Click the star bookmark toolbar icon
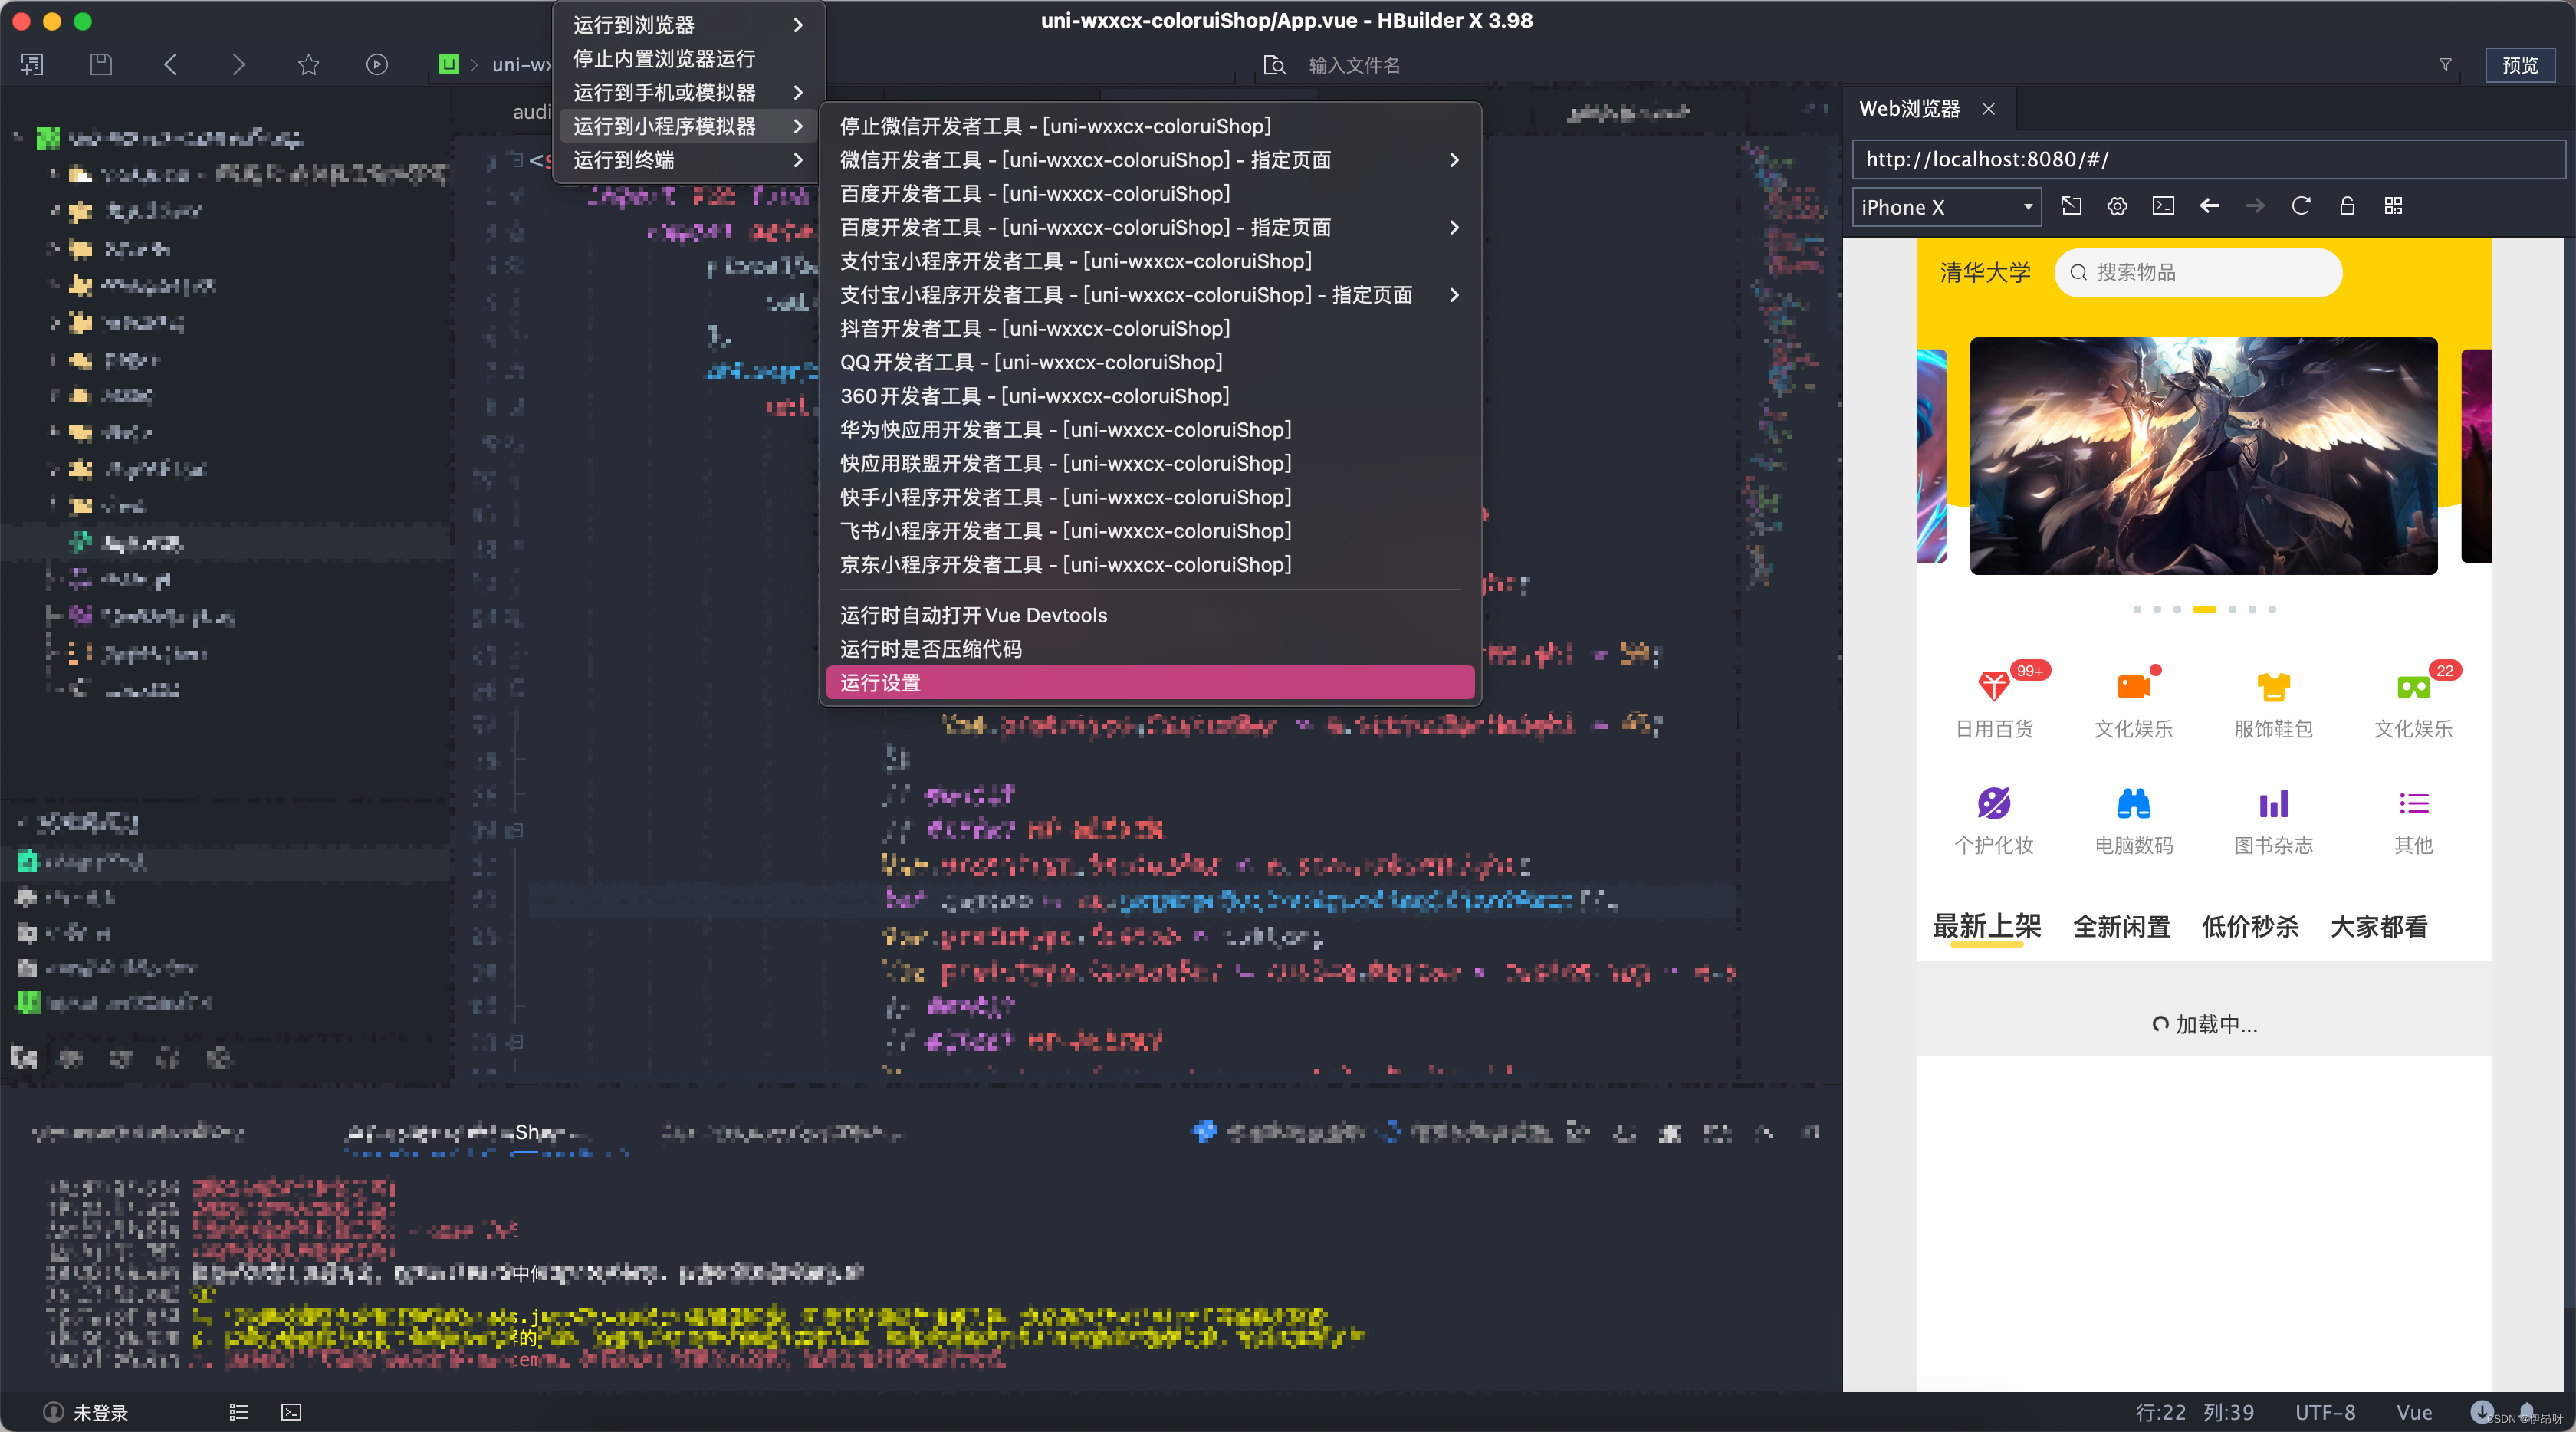This screenshot has width=2576, height=1432. tap(308, 65)
